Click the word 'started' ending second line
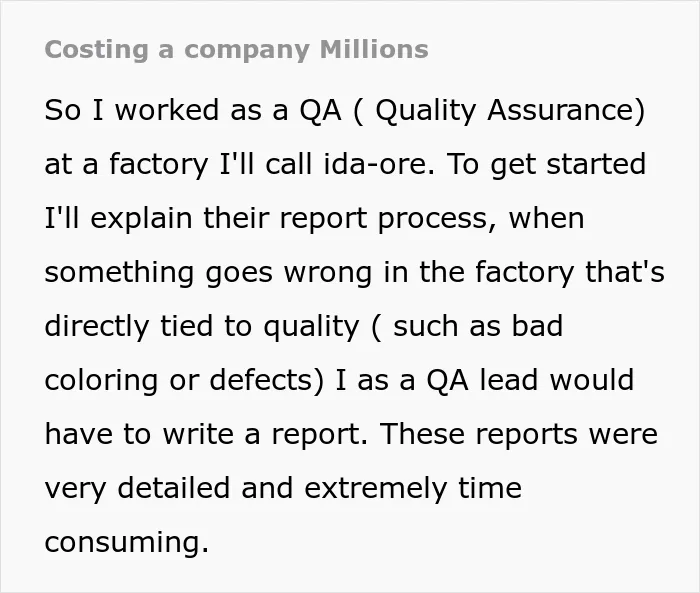 [596, 164]
